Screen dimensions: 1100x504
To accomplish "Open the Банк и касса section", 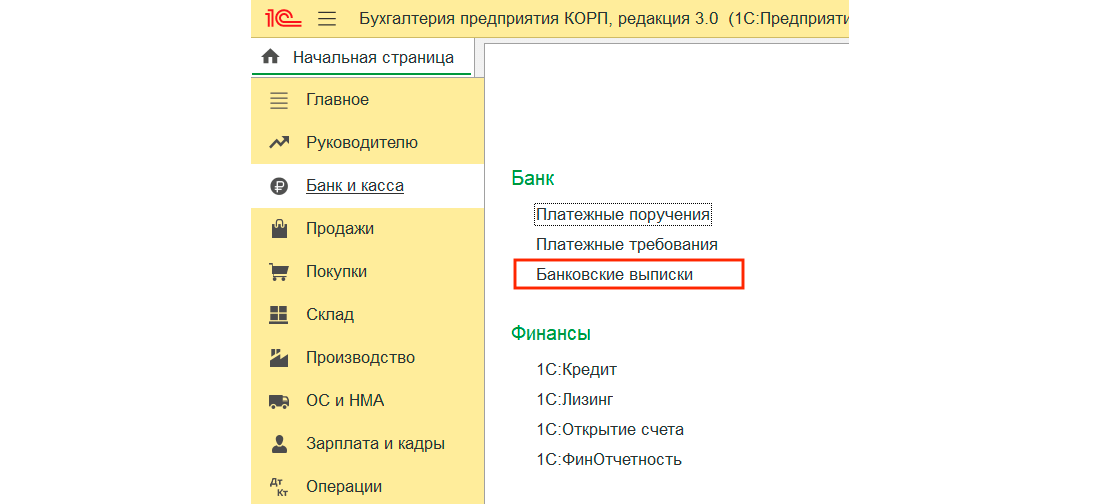I will pos(354,186).
